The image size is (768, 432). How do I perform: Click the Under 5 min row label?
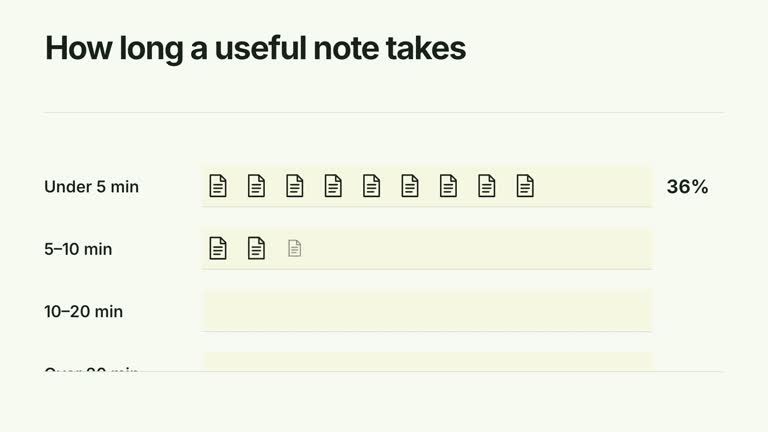pyautogui.click(x=92, y=187)
